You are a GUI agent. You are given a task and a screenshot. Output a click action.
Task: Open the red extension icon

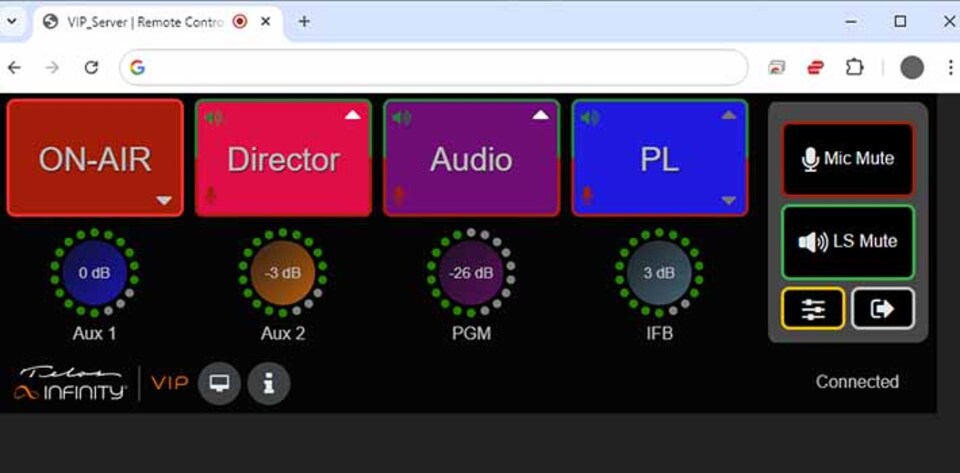click(816, 67)
